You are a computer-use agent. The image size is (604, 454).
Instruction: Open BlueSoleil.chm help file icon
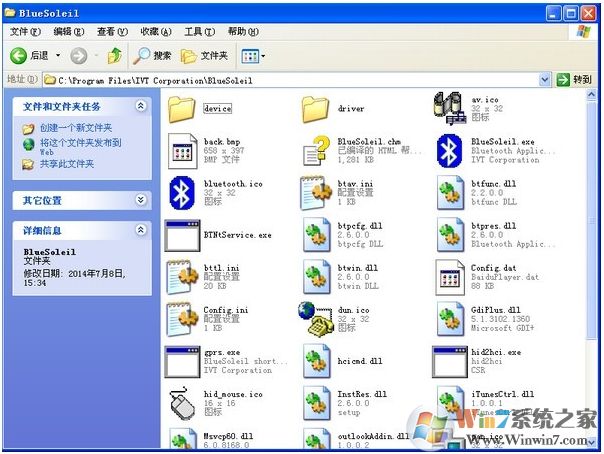[316, 151]
